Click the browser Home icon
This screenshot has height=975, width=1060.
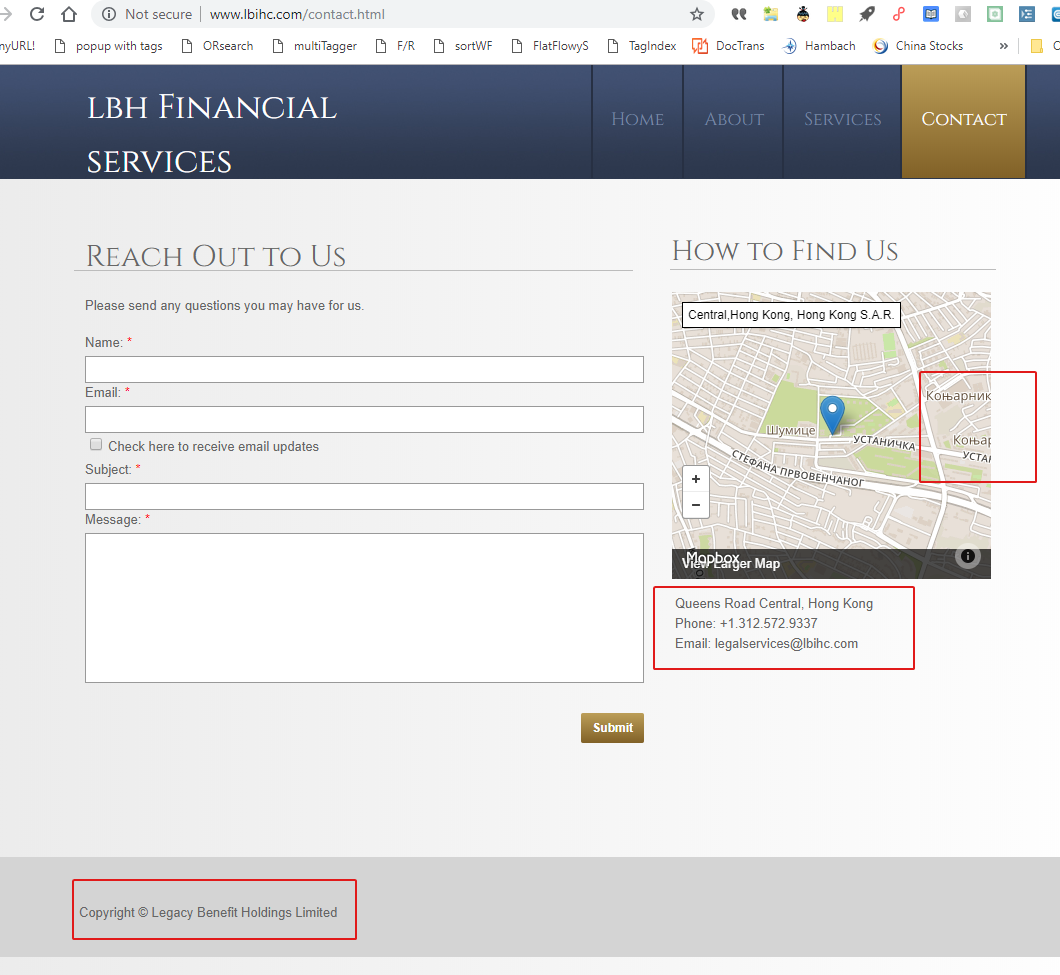point(69,14)
